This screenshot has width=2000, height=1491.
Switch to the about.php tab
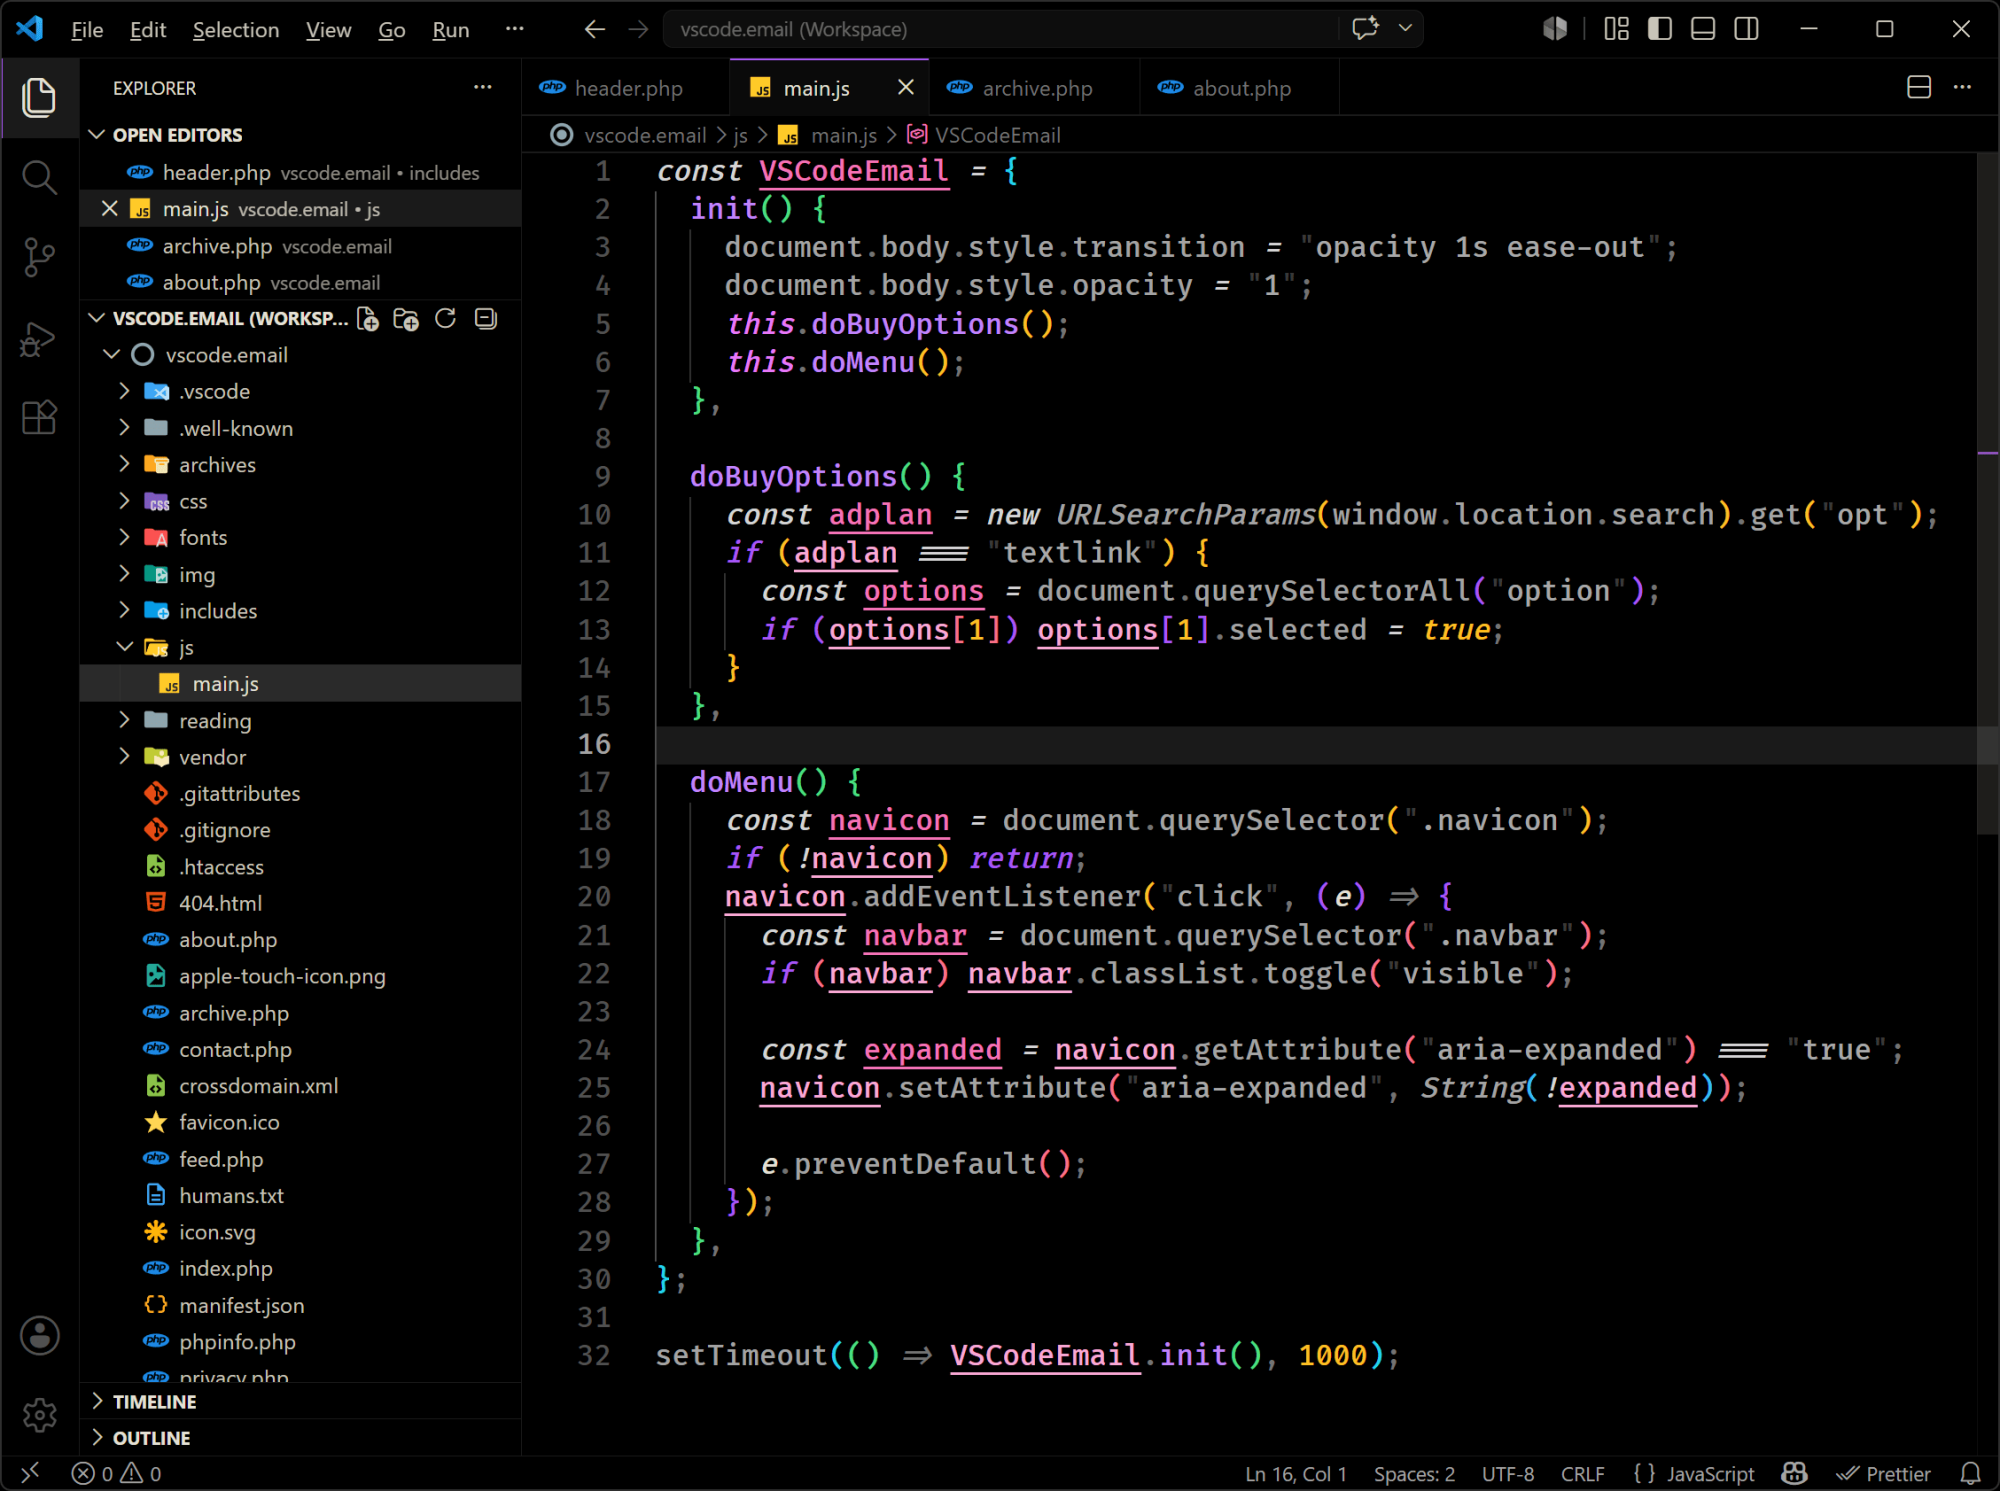coord(1240,88)
